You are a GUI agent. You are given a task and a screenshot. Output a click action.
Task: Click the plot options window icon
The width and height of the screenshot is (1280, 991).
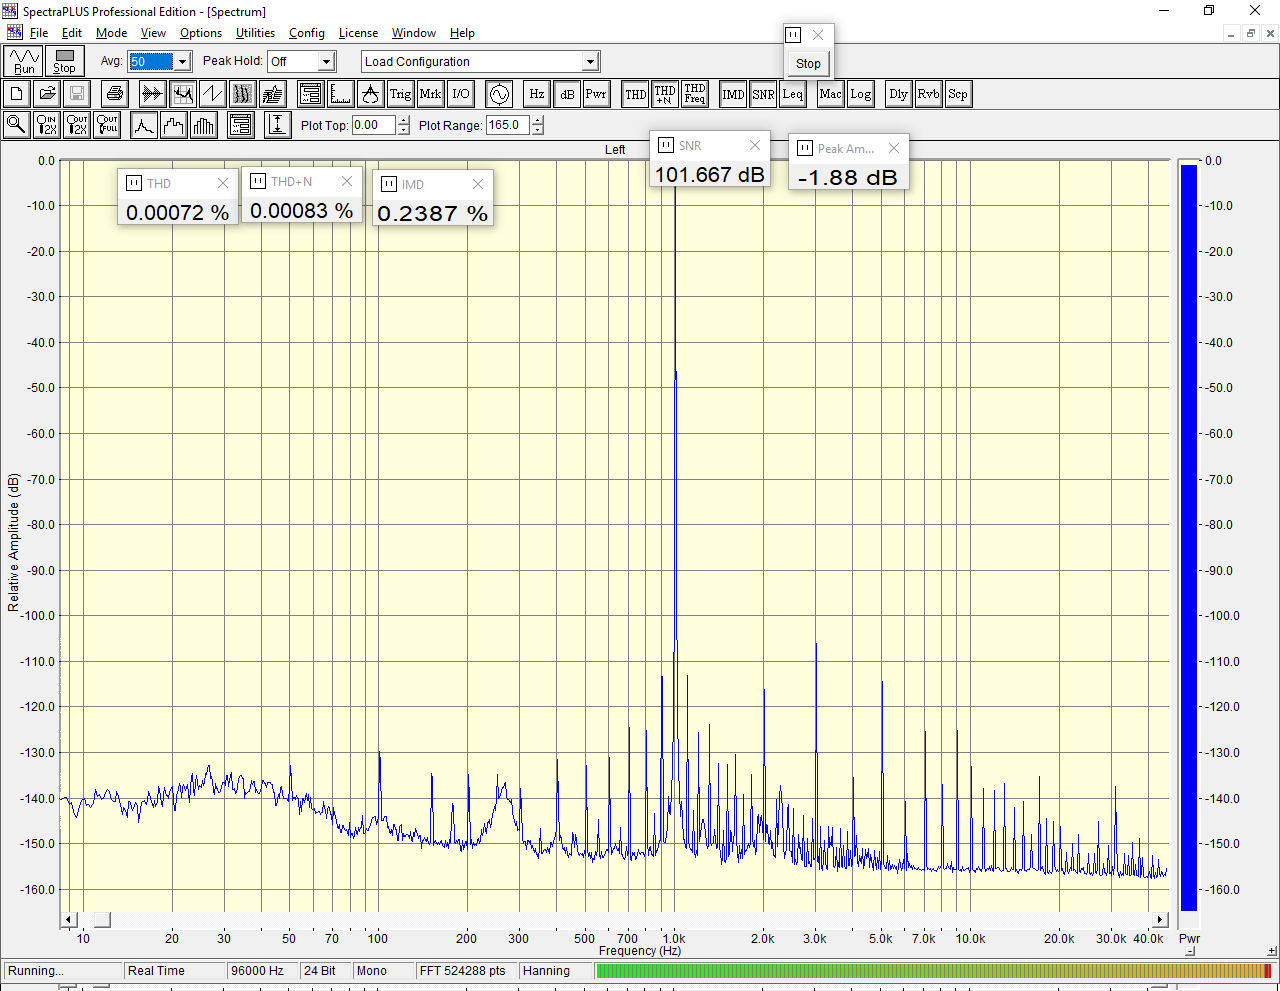241,125
